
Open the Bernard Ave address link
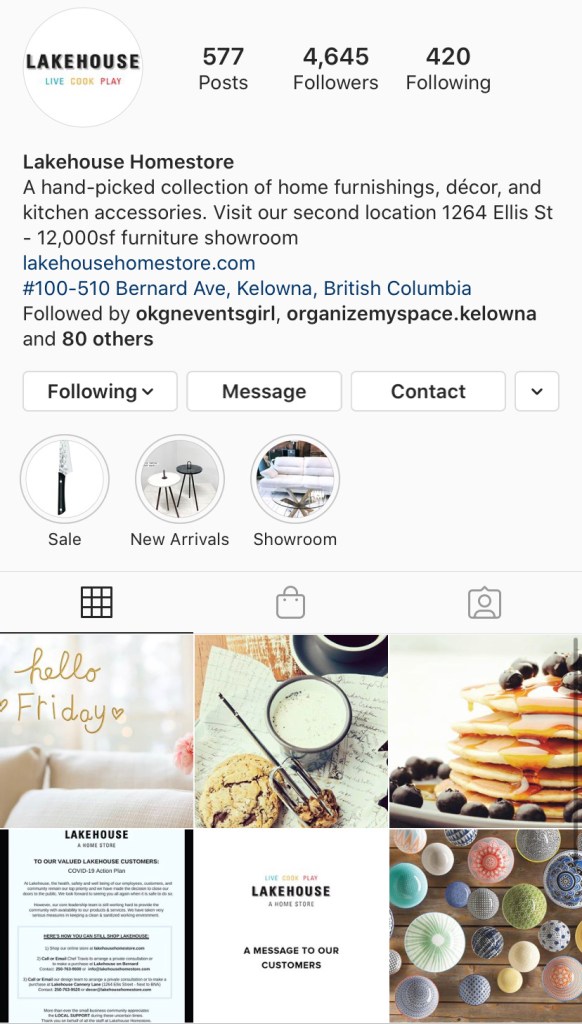click(x=247, y=288)
